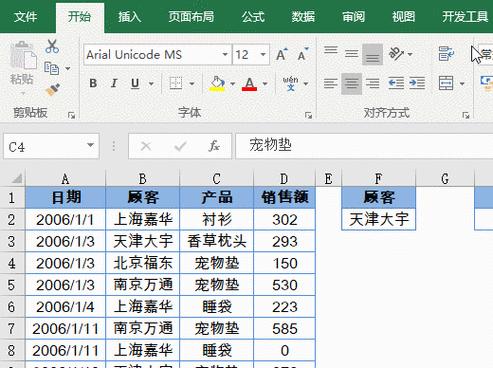This screenshot has width=493, height=368.
Task: Click 销售额 header cell
Action: [x=284, y=197]
